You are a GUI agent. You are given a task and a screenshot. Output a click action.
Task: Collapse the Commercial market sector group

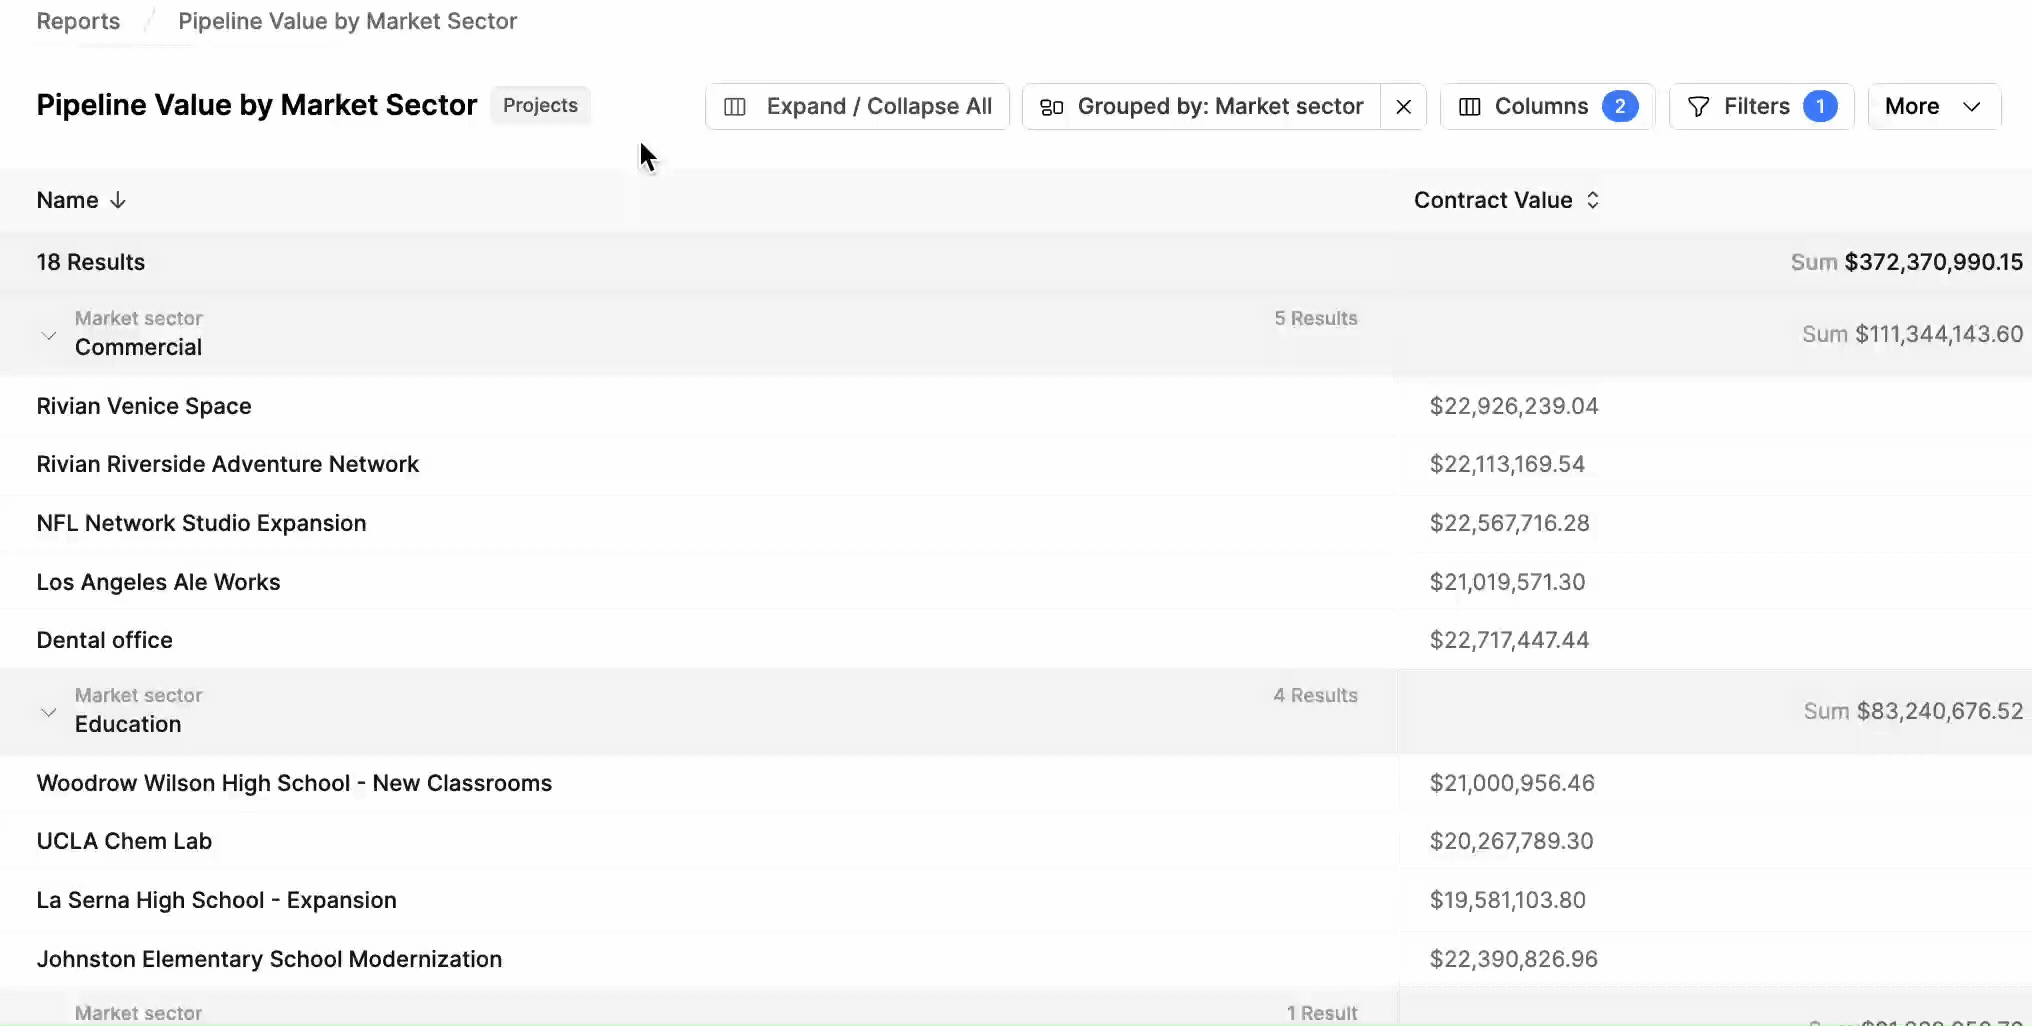[48, 335]
